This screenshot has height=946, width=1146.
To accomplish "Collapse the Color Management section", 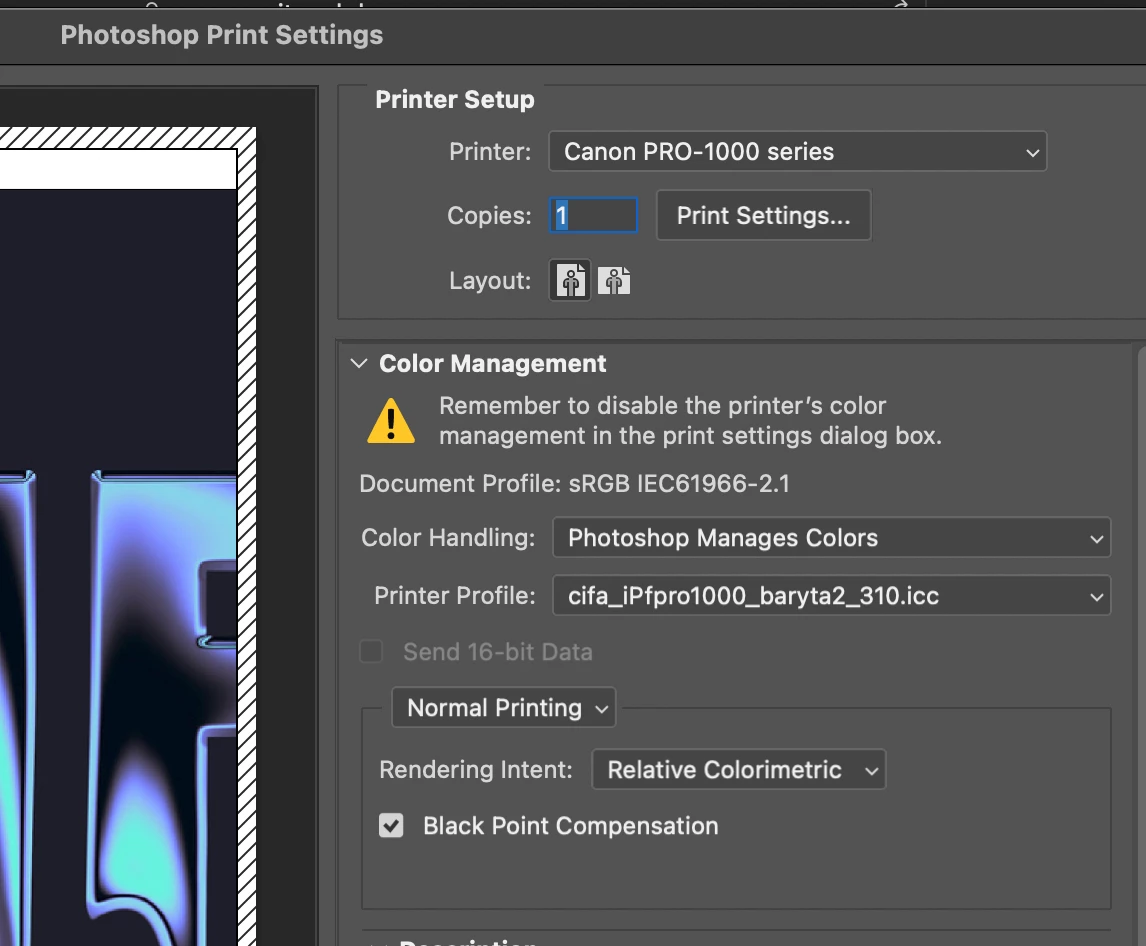I will 359,363.
